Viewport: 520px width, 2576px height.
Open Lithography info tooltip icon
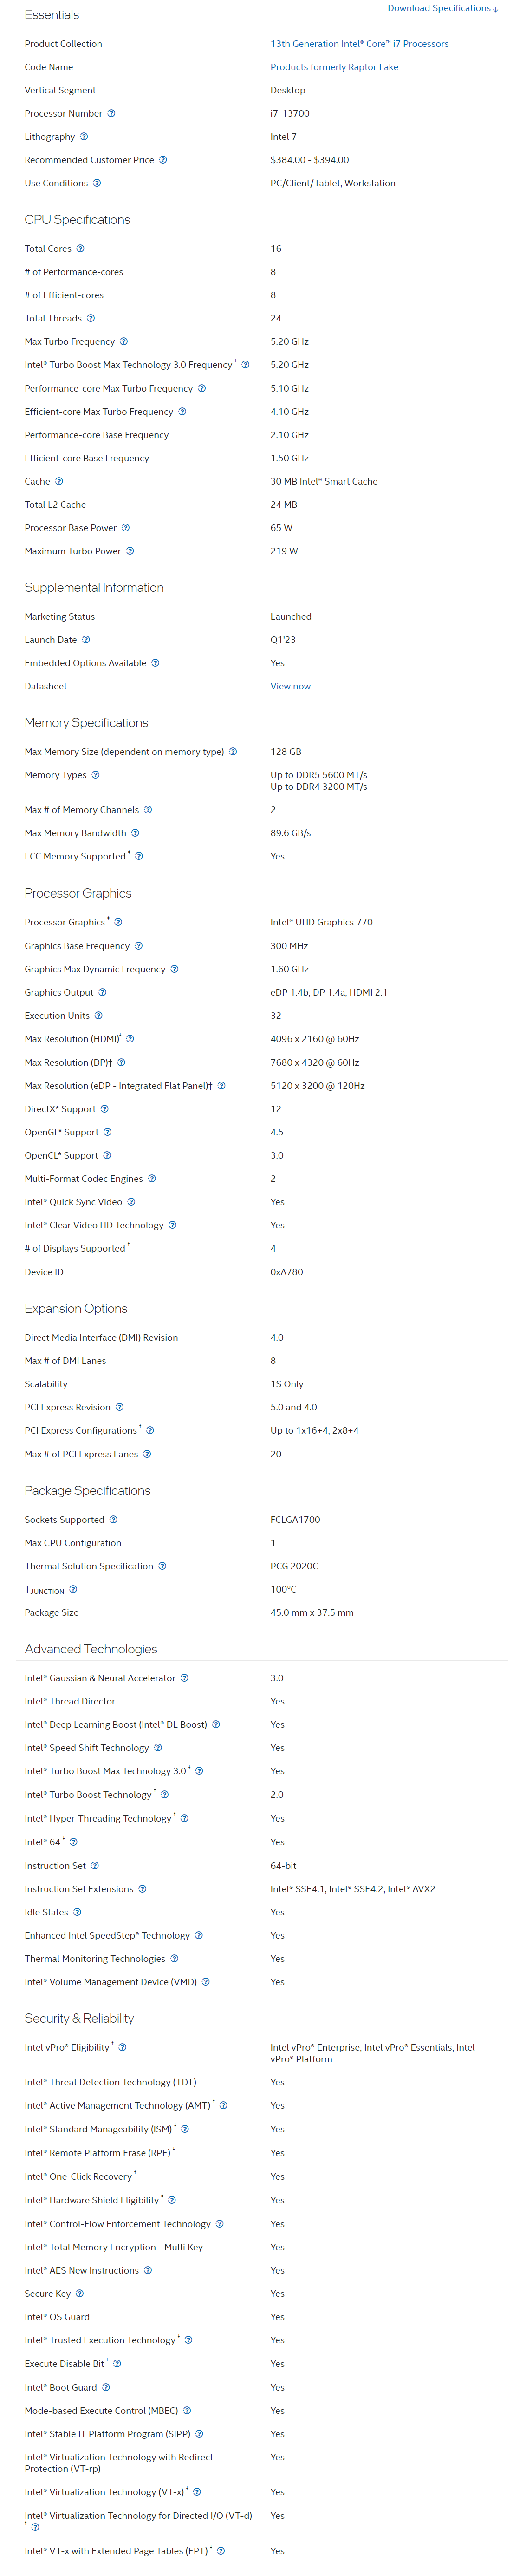tap(84, 137)
